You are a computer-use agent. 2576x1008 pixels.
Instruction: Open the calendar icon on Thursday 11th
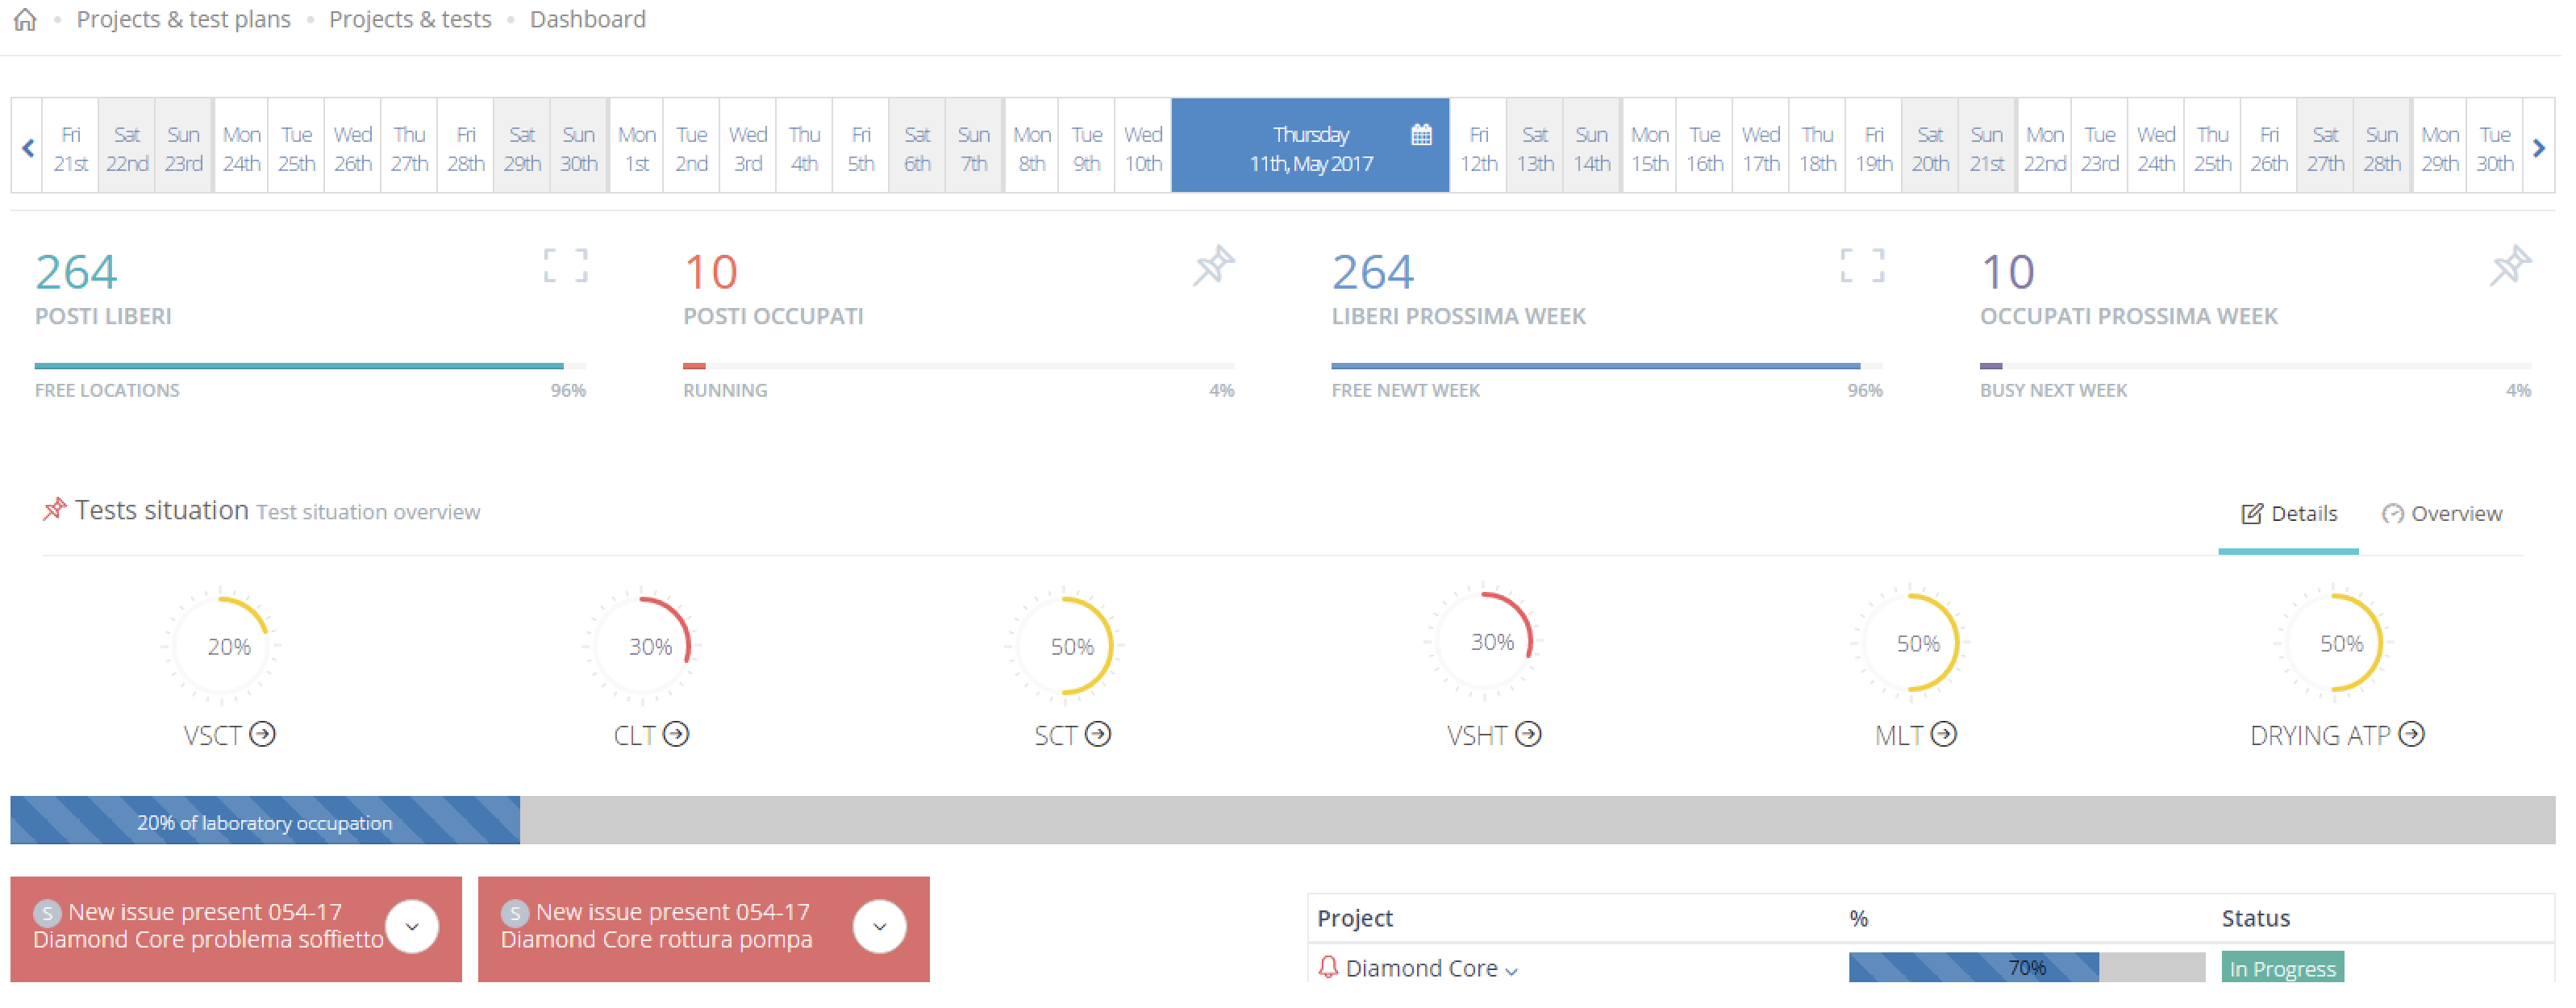pyautogui.click(x=1421, y=135)
